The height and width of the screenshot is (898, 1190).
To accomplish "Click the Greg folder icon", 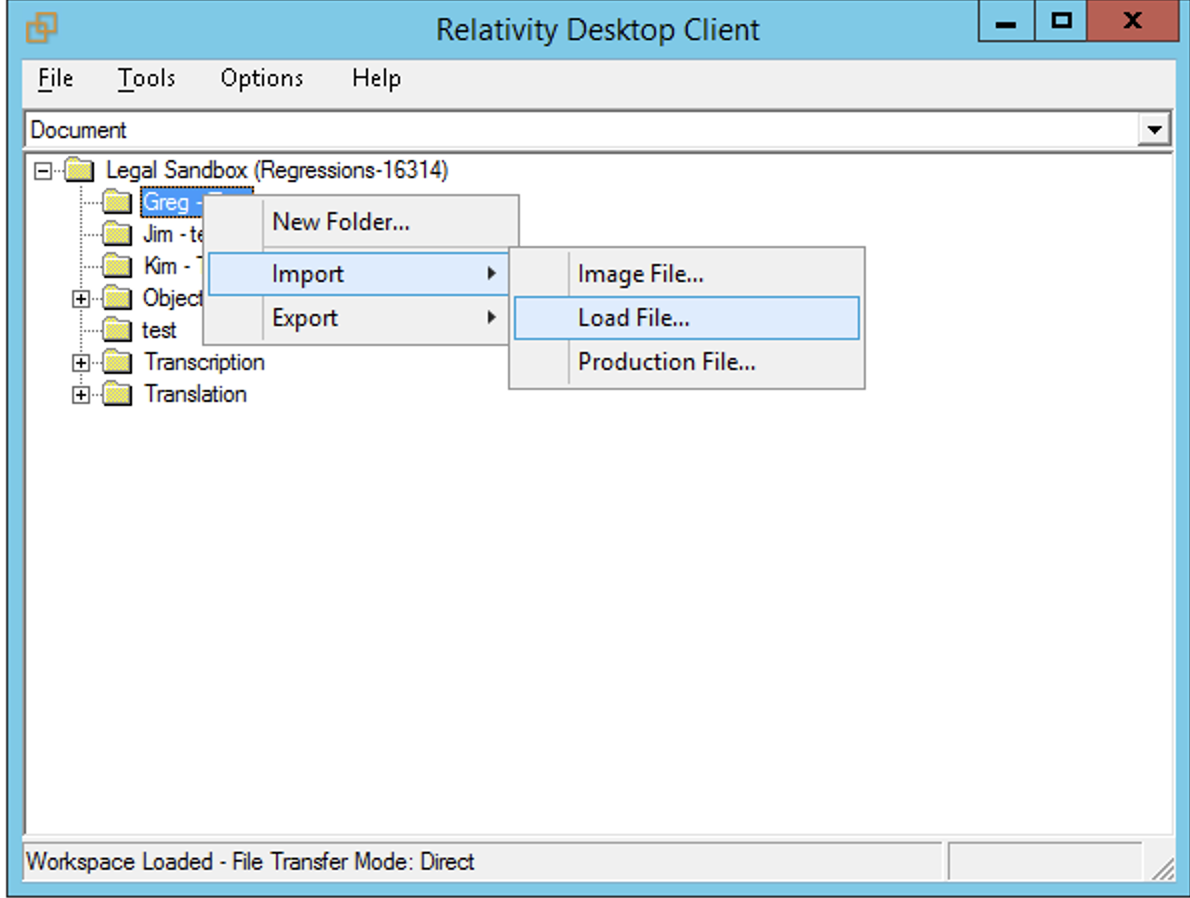I will (x=116, y=202).
